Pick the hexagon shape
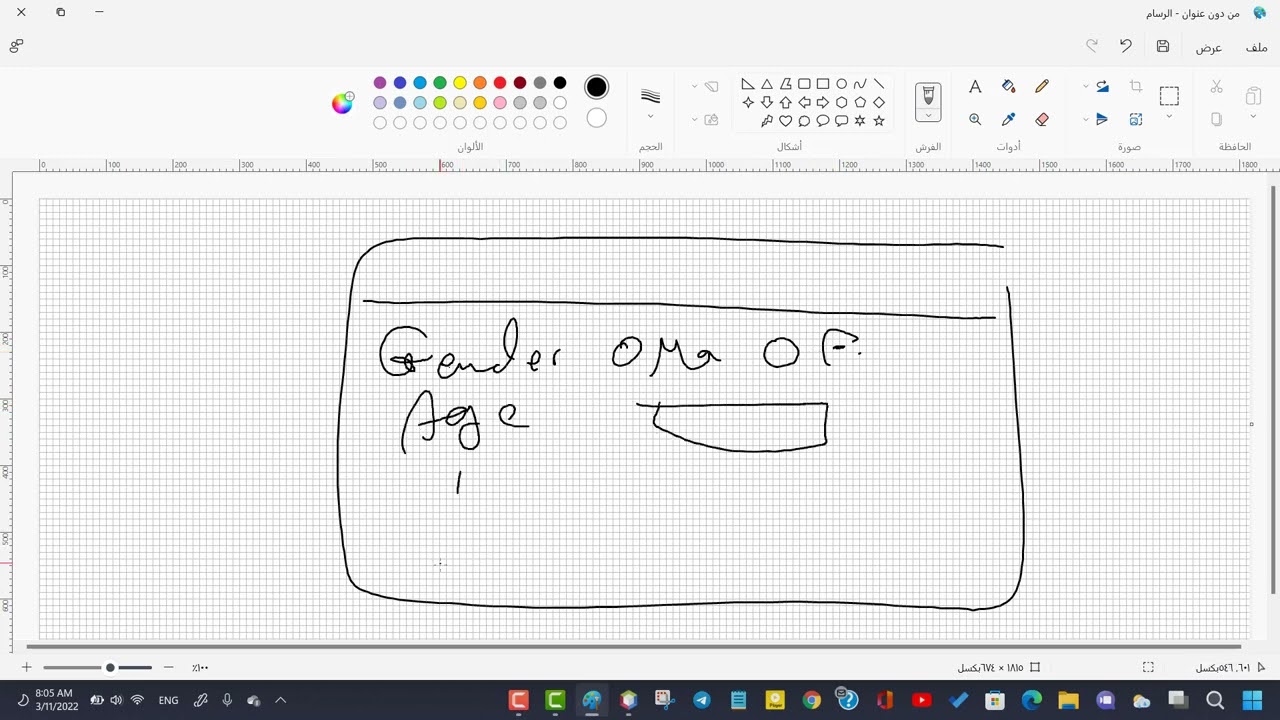The width and height of the screenshot is (1280, 720). 841,102
